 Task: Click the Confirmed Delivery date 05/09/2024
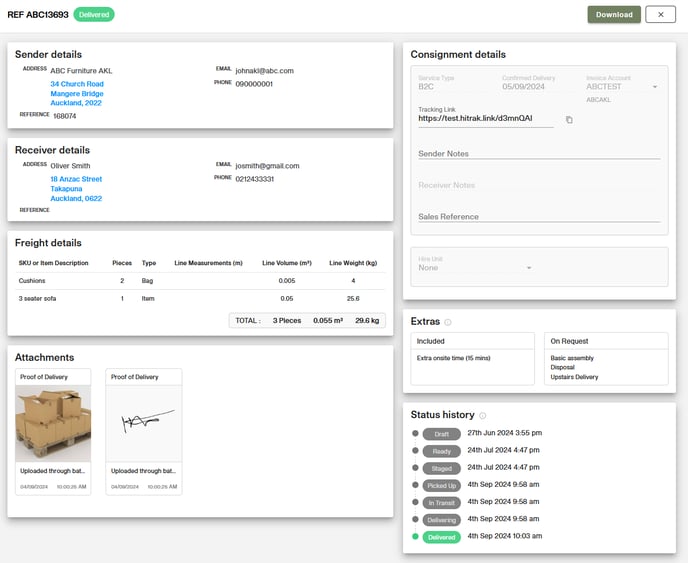click(523, 86)
